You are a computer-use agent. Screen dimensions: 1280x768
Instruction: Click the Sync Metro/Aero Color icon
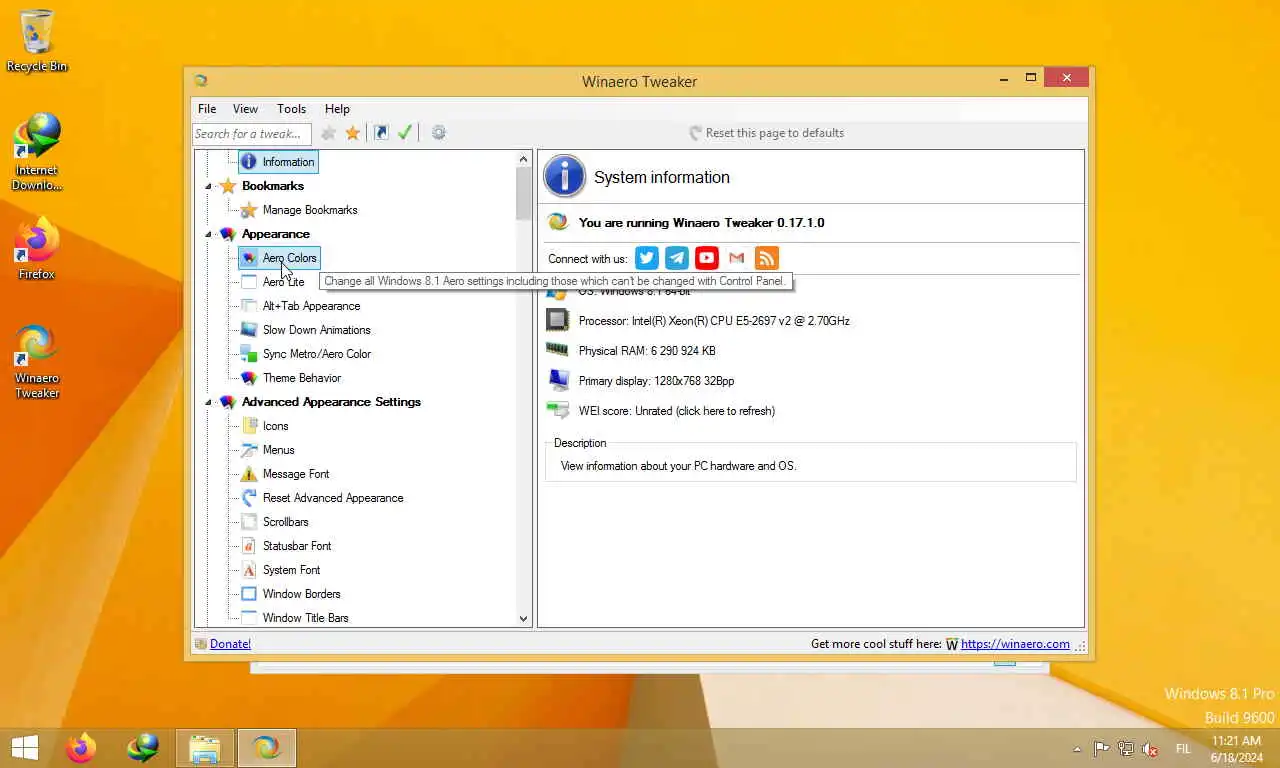point(249,354)
